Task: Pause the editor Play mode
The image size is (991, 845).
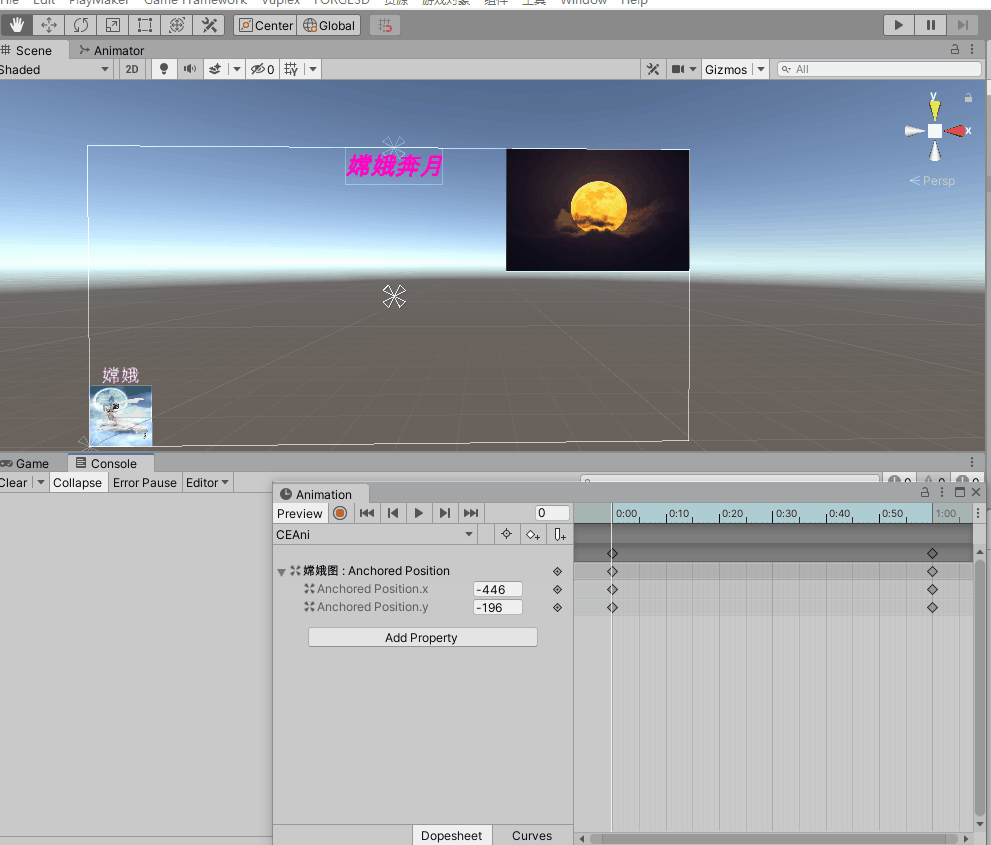Action: pyautogui.click(x=931, y=25)
